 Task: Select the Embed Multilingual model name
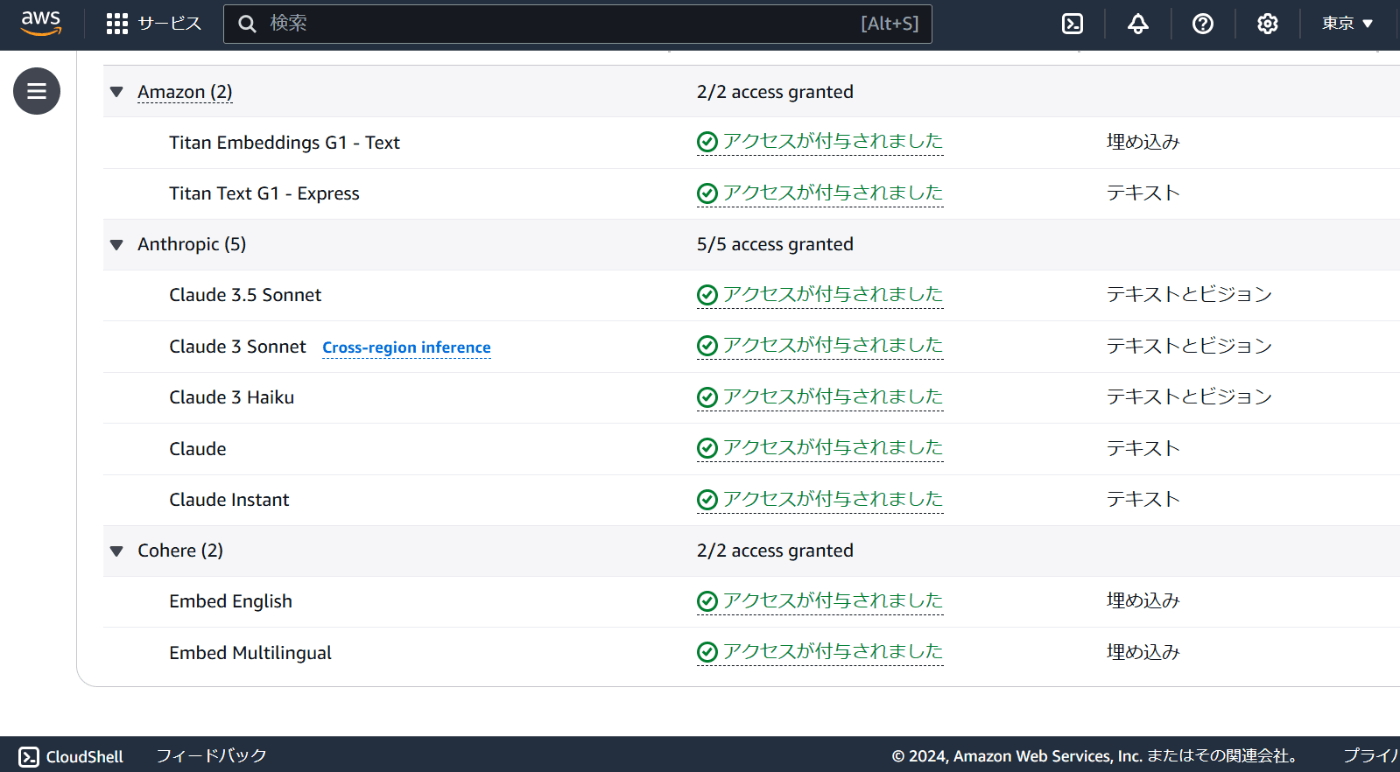click(250, 653)
